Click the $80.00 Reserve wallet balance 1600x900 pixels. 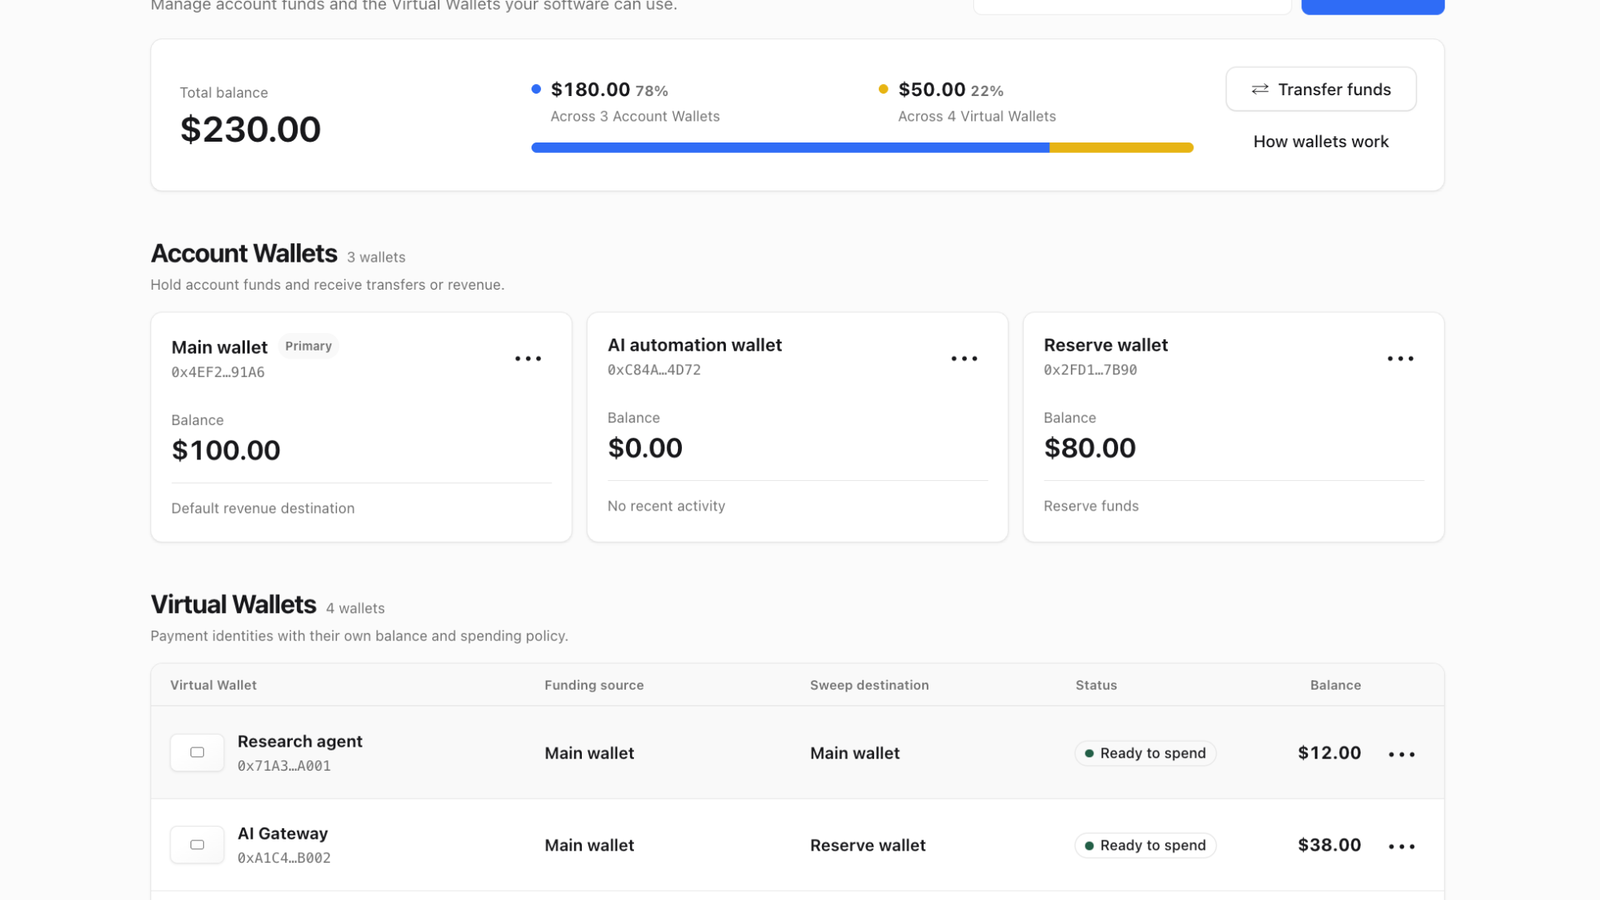[x=1090, y=448]
